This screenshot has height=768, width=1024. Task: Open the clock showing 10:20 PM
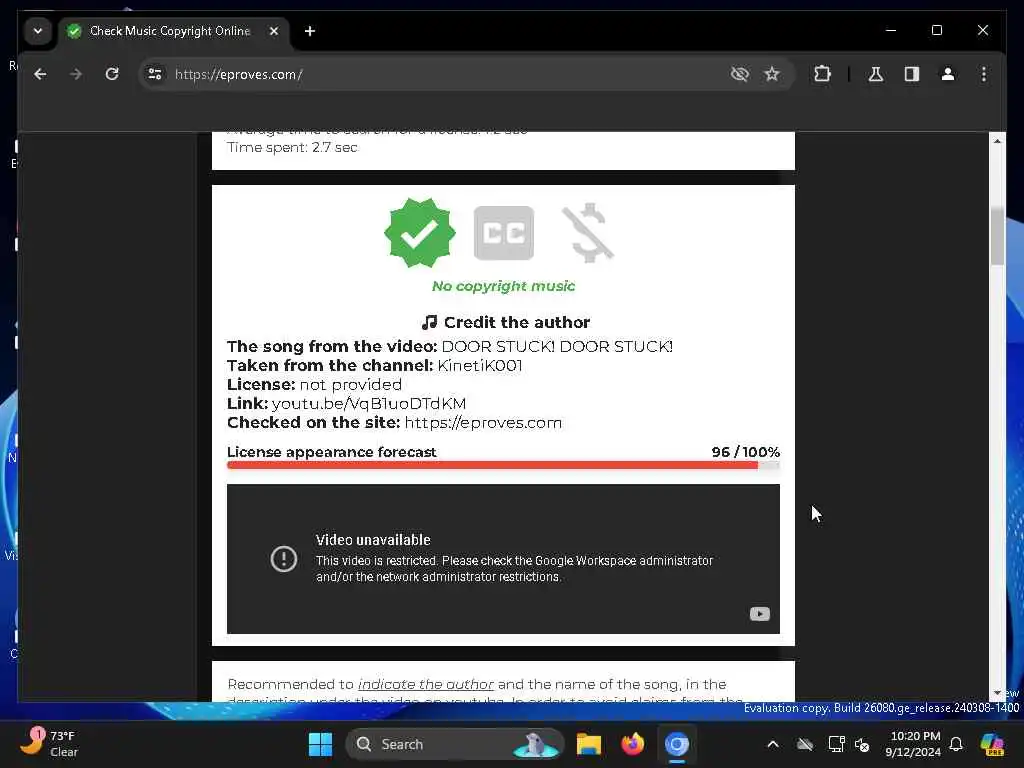point(914,744)
